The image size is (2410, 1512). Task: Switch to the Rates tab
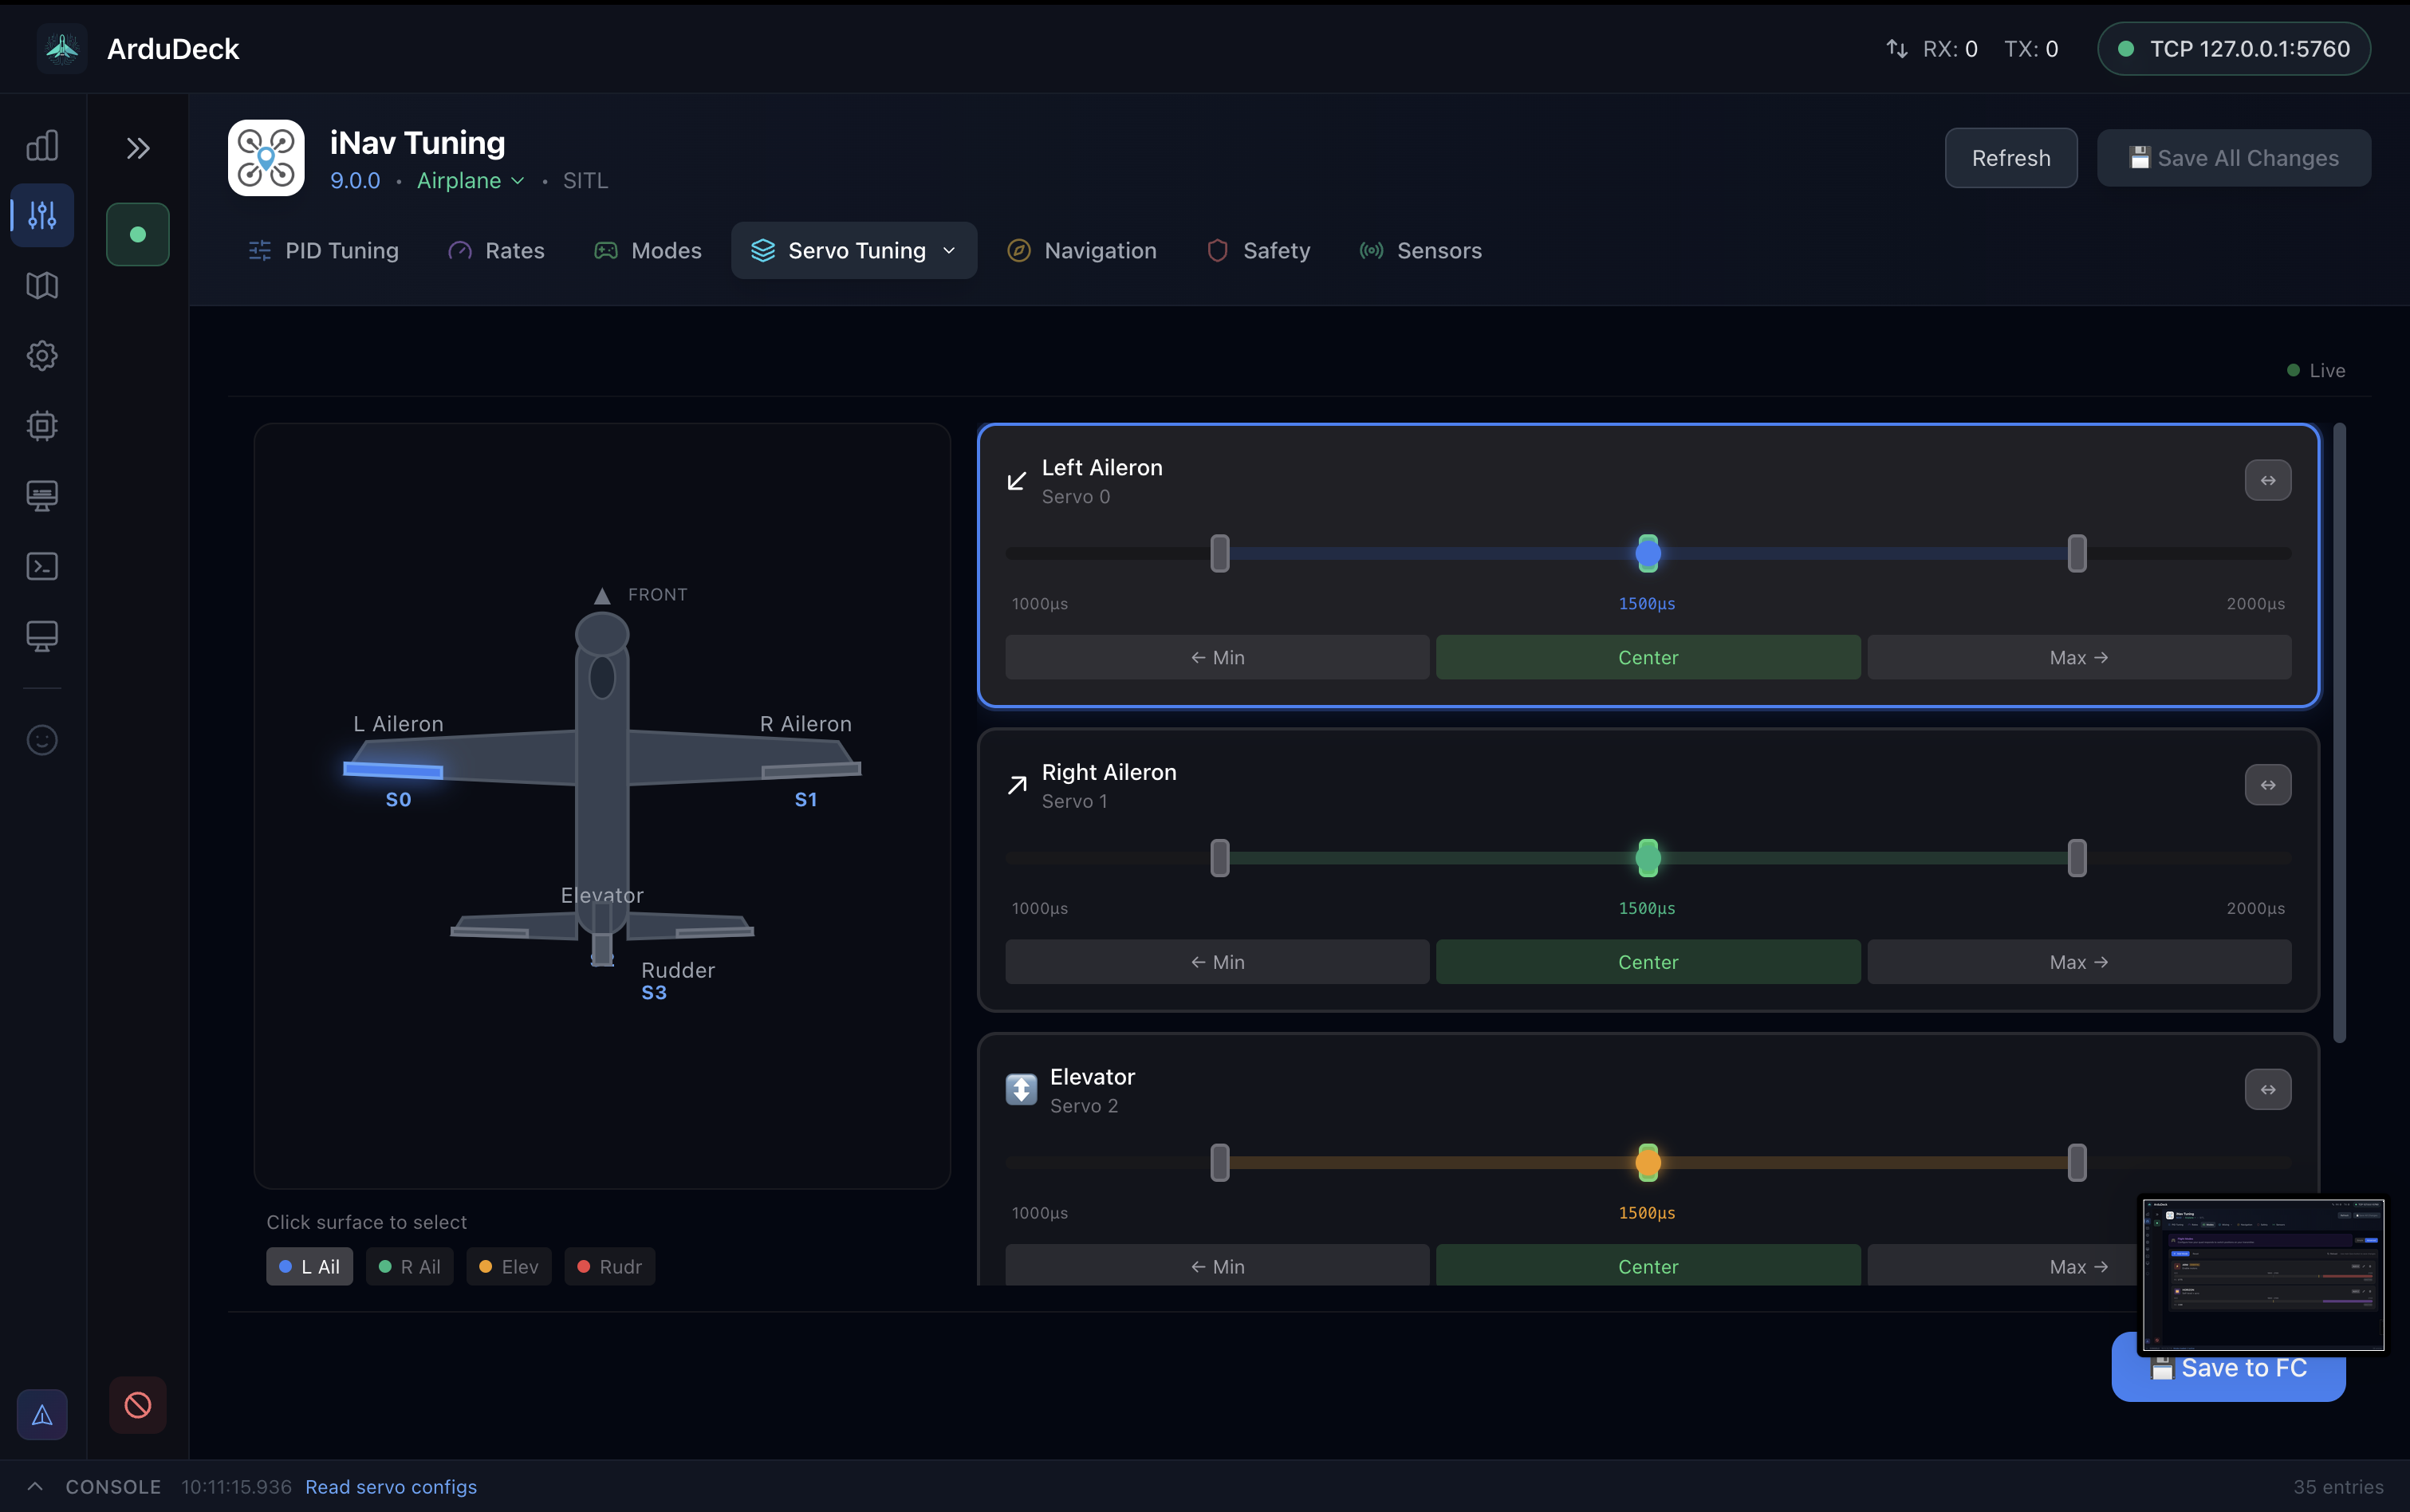(x=496, y=250)
